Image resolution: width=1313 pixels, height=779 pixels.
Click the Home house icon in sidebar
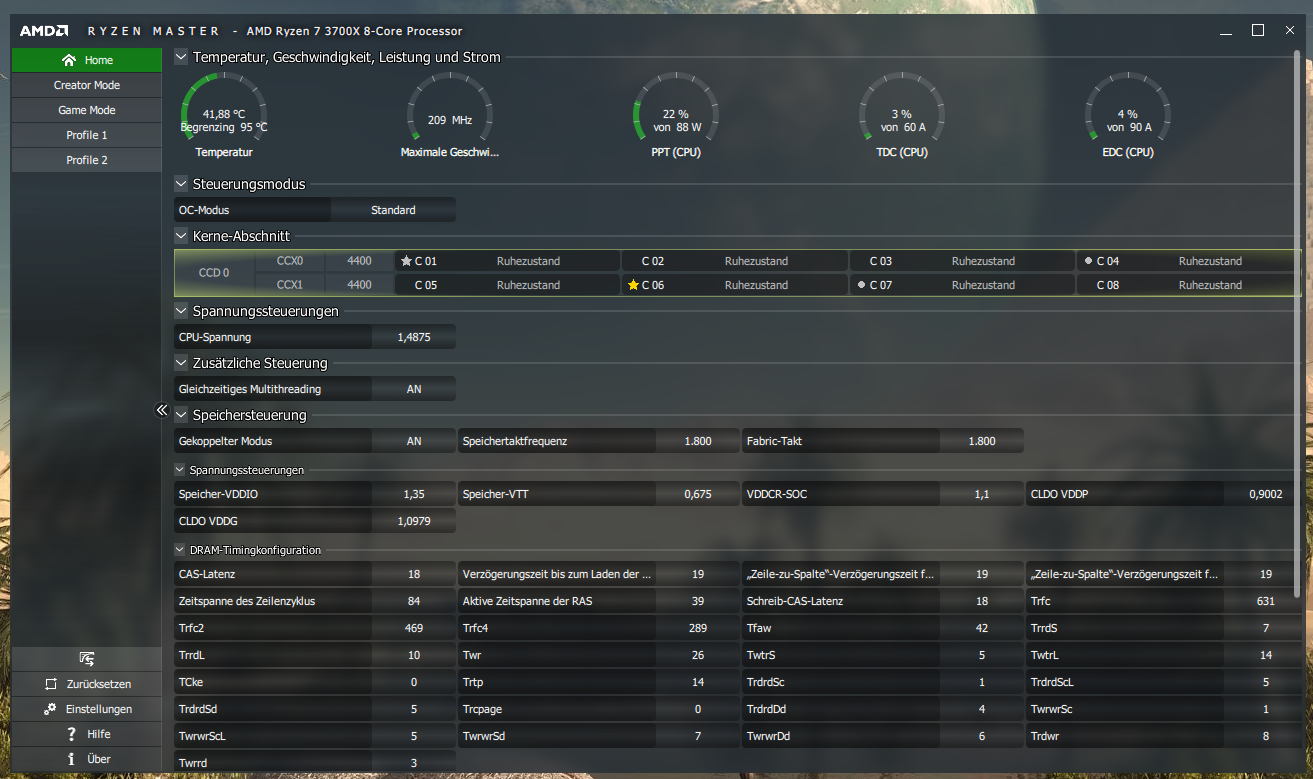coord(69,60)
